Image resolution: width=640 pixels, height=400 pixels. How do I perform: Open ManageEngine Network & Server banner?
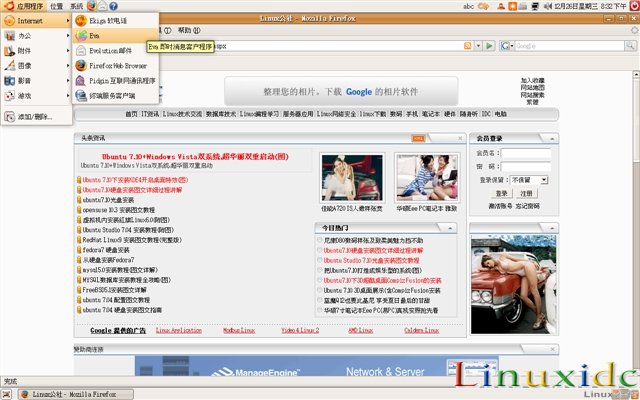tap(317, 366)
